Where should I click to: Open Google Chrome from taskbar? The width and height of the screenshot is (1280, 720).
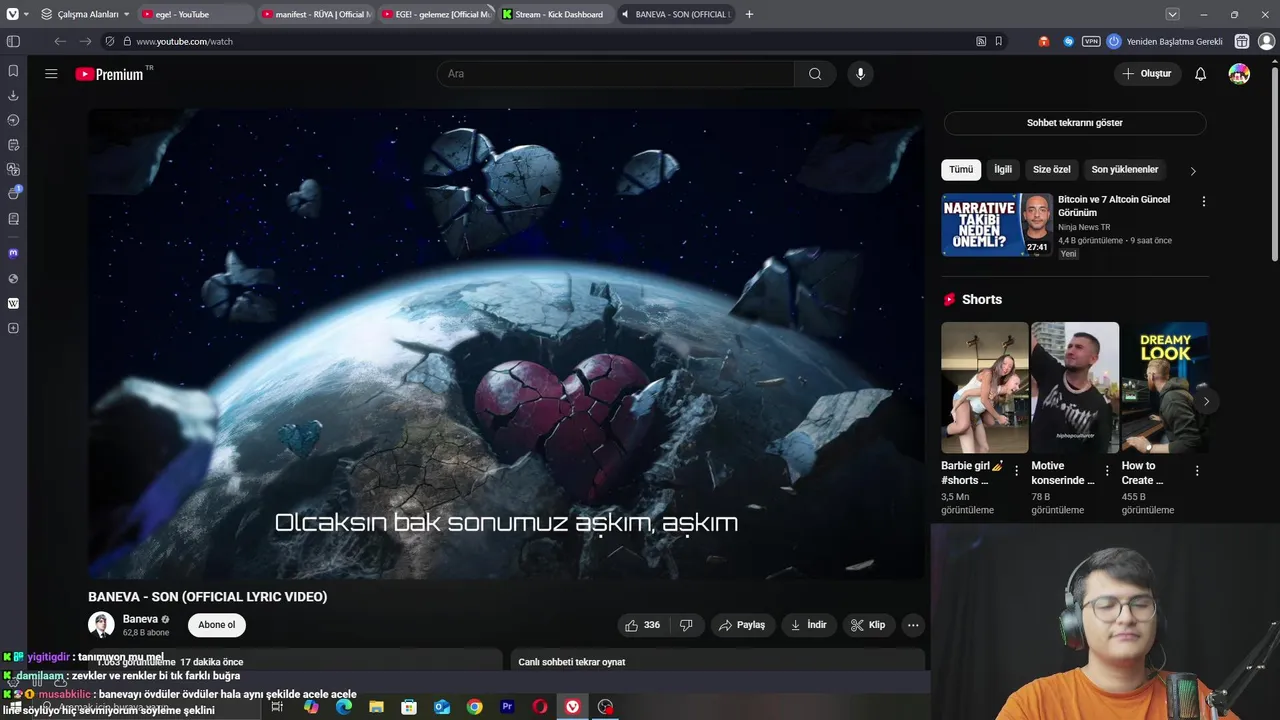tap(475, 707)
